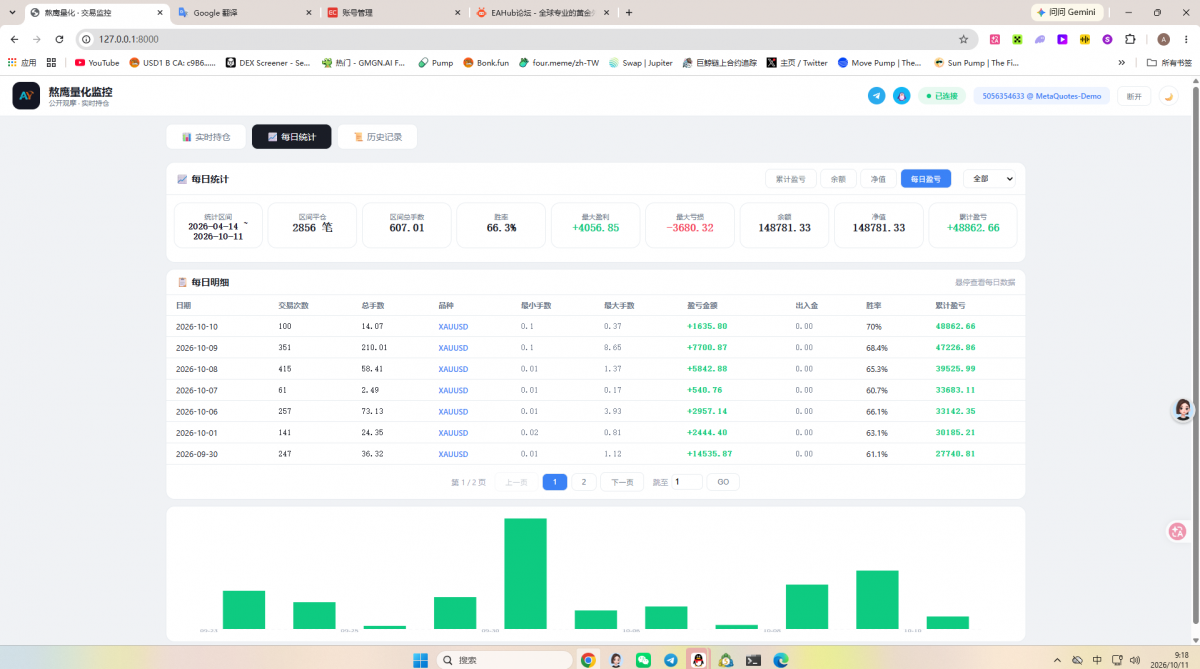The width and height of the screenshot is (1200, 669).
Task: Select the 余额 chart mode
Action: [838, 179]
